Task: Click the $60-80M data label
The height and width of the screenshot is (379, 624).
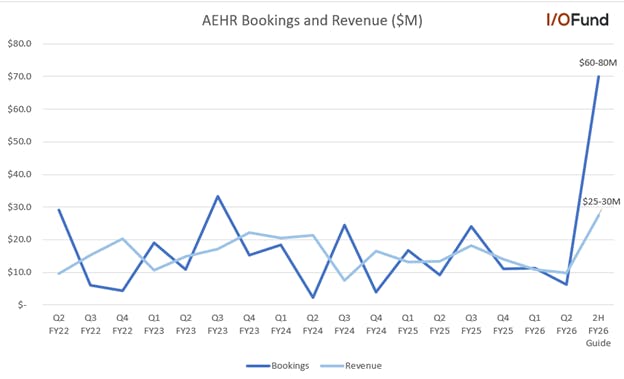Action: 598,63
